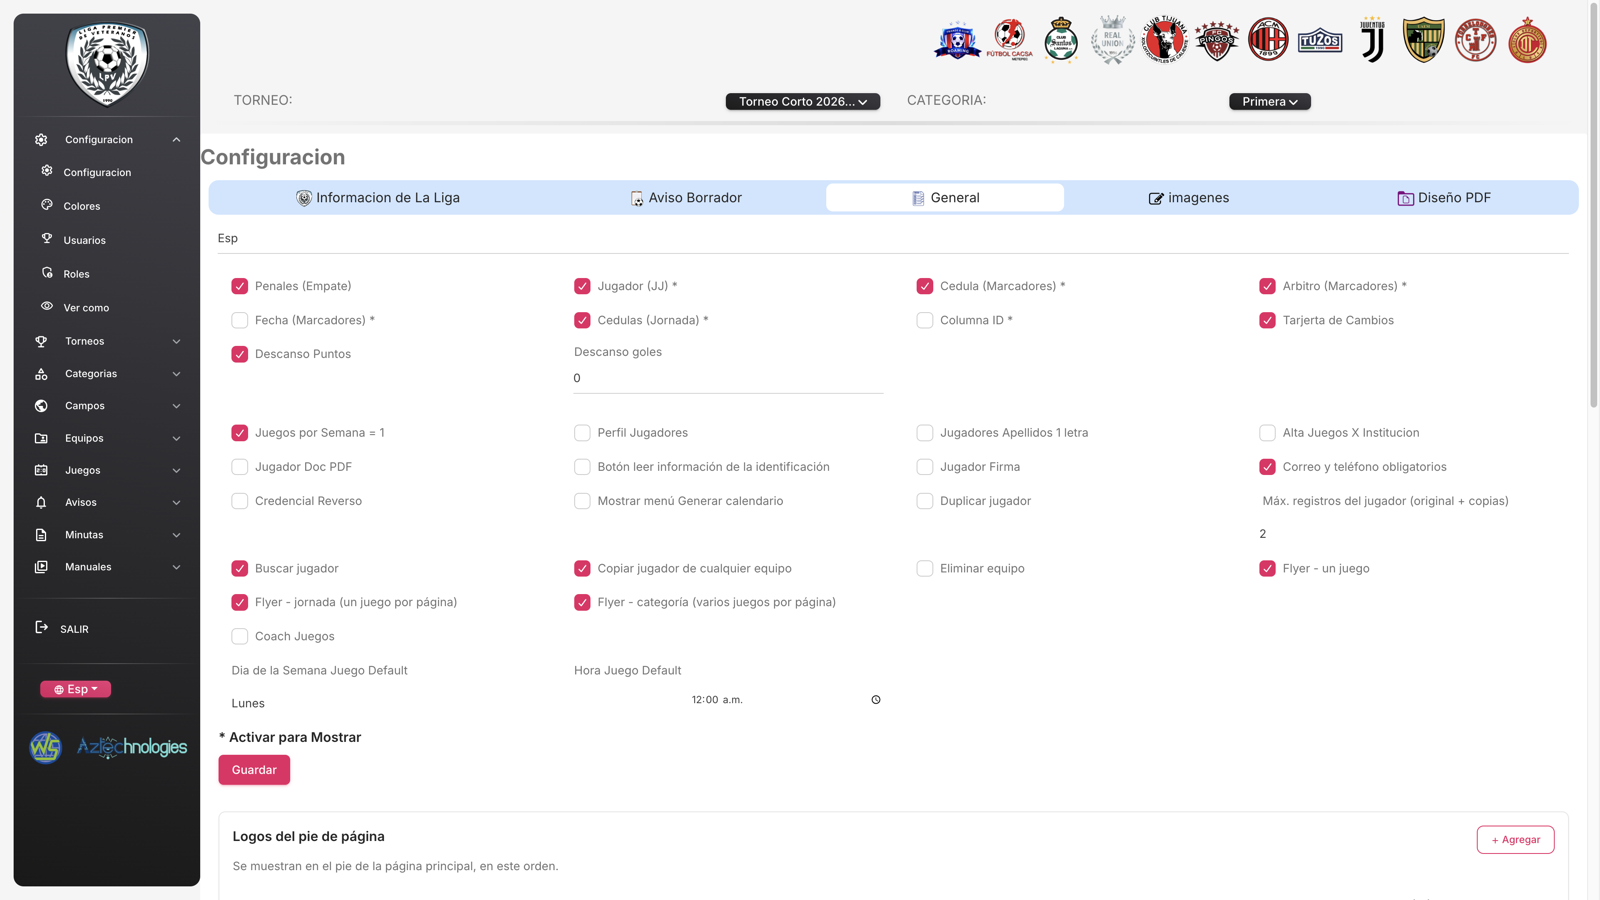This screenshot has height=900, width=1600.
Task: Click the Avisos bell icon
Action: coord(41,502)
